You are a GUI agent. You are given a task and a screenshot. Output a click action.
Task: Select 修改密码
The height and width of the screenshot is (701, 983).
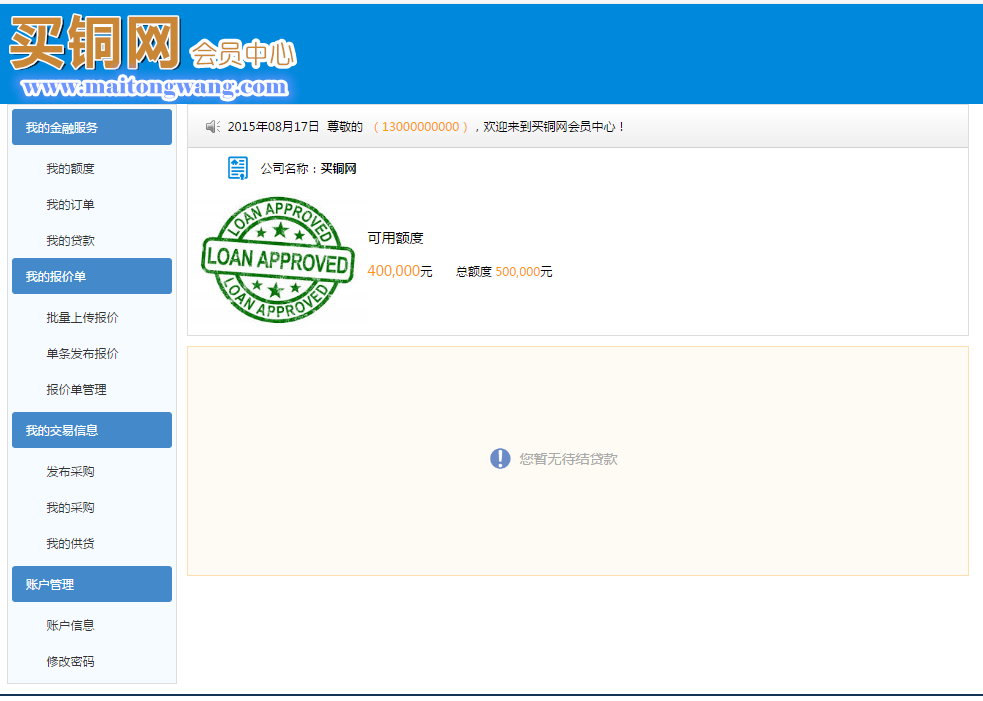click(70, 661)
